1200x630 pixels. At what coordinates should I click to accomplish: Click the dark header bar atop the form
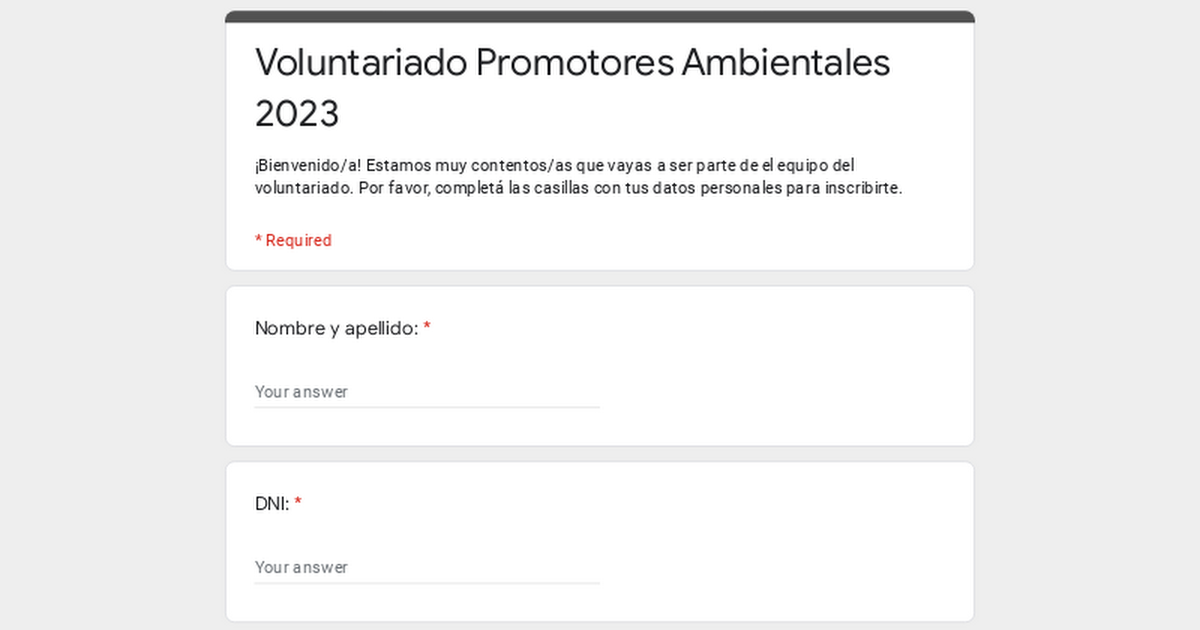600,16
